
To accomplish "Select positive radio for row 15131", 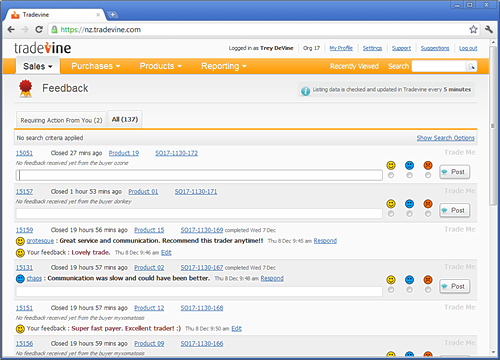I will (391, 290).
